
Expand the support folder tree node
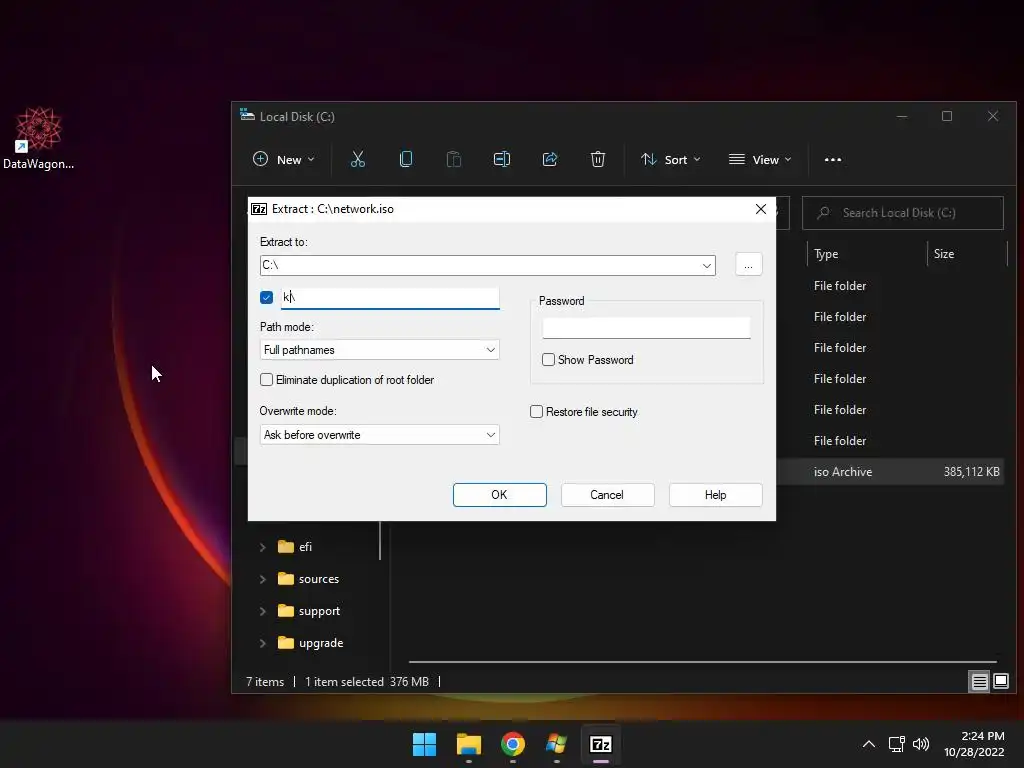(x=263, y=611)
